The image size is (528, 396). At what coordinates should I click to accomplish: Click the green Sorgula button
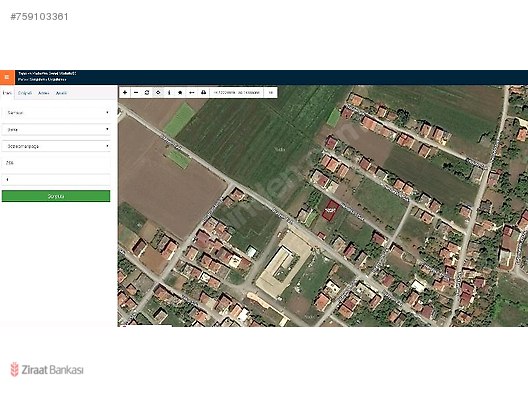56,196
